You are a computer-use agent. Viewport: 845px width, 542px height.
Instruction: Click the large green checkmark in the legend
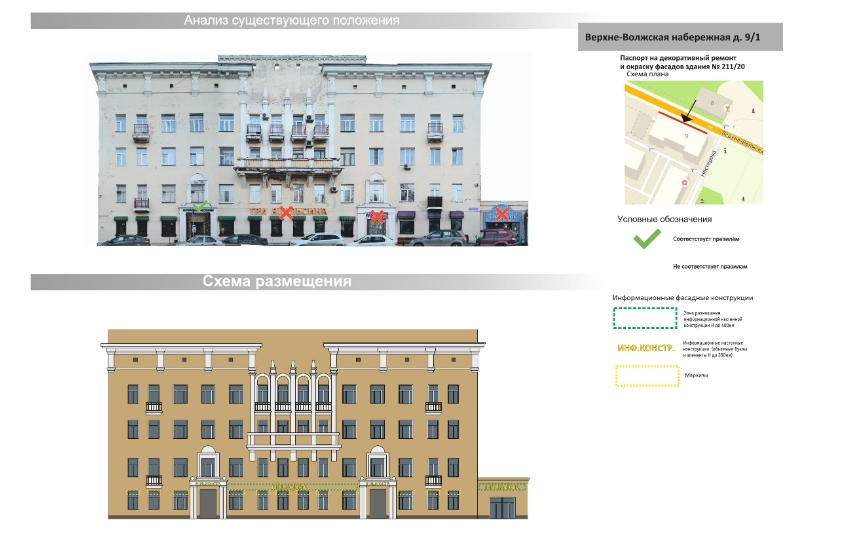point(649,238)
